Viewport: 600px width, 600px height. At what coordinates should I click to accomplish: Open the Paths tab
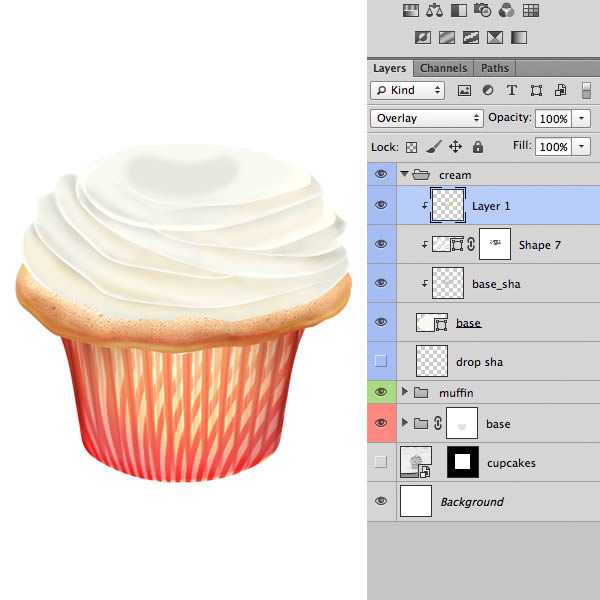tap(494, 68)
